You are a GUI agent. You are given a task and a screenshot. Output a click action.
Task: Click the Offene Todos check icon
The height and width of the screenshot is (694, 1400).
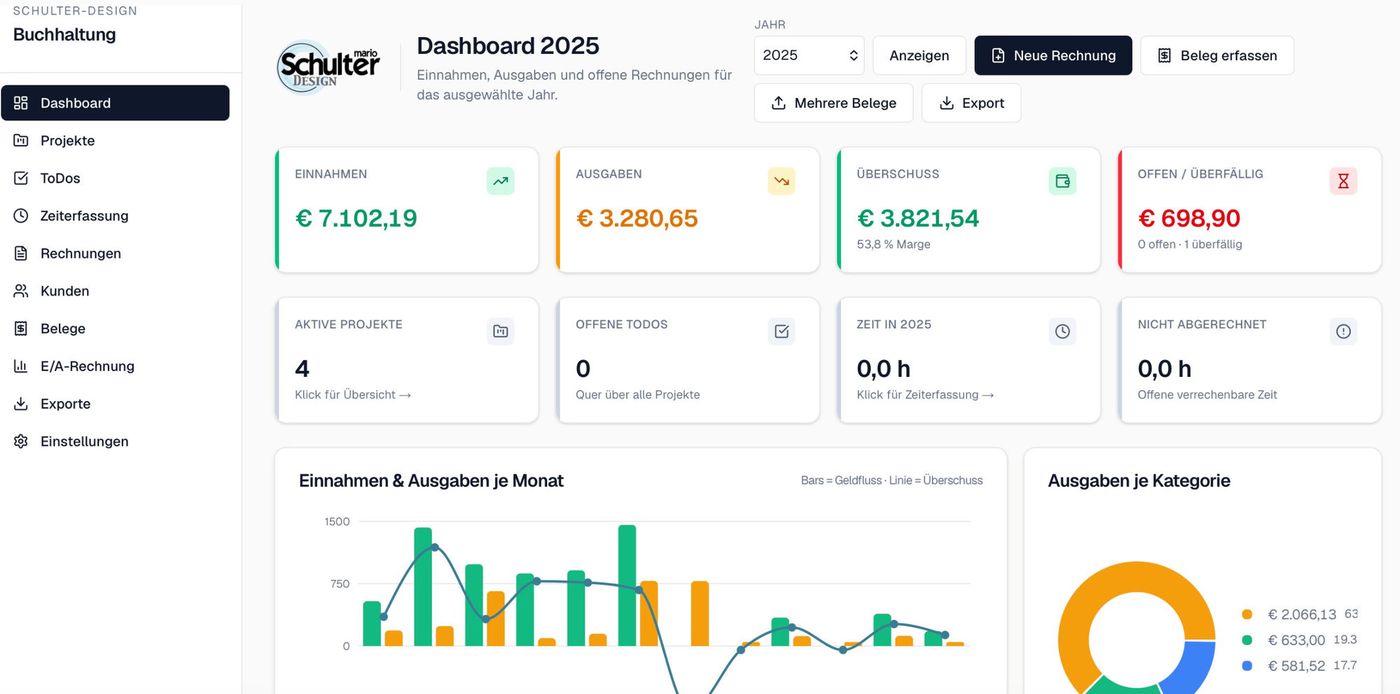point(782,331)
